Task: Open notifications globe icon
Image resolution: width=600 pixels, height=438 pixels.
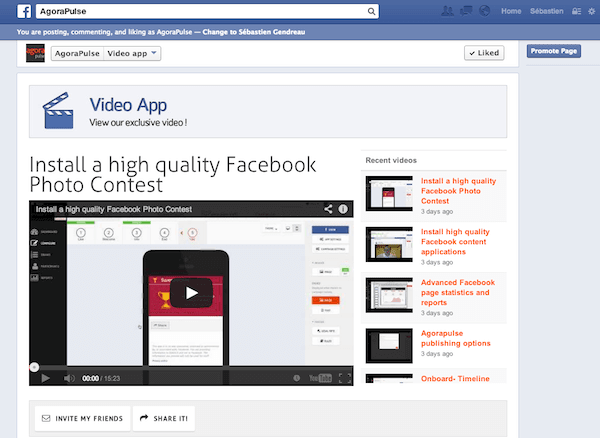Action: [484, 11]
